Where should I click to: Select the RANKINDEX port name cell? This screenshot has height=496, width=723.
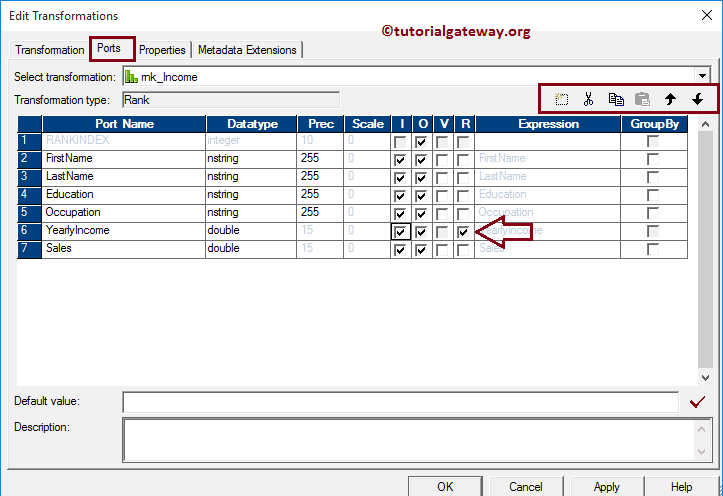tap(124, 141)
